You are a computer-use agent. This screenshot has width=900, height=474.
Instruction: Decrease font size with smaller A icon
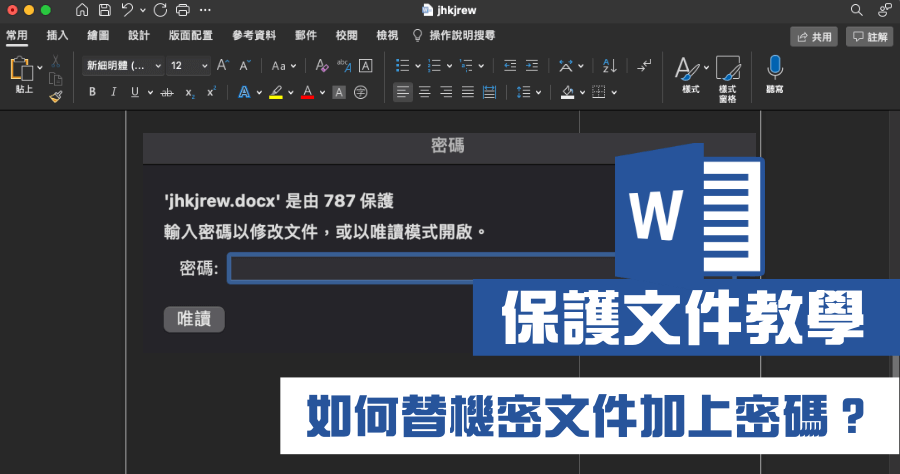[x=245, y=65]
